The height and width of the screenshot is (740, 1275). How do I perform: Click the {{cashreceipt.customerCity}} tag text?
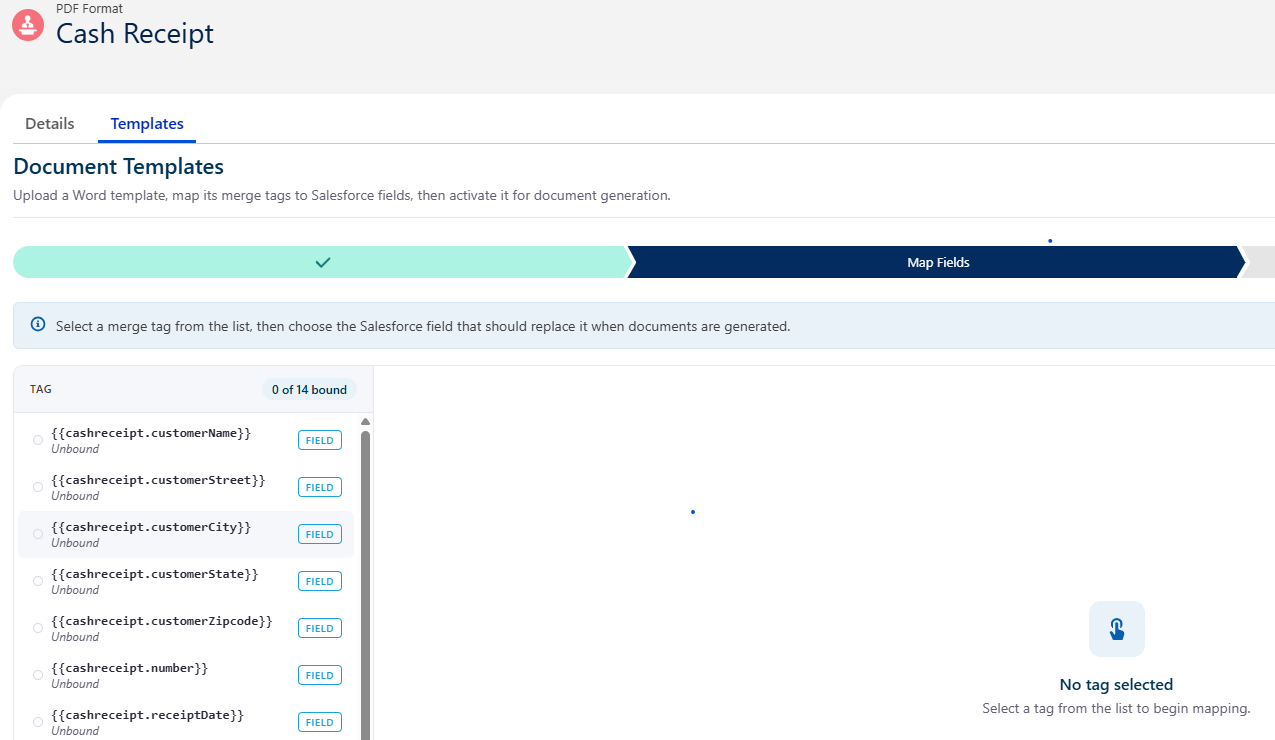pos(151,527)
